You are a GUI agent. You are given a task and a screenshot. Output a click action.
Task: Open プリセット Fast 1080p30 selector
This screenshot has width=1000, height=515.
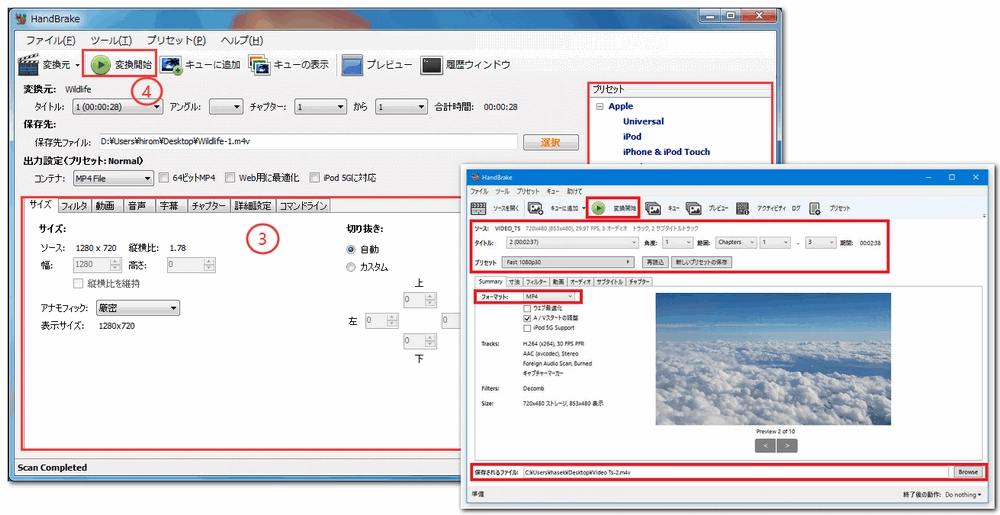click(x=568, y=262)
